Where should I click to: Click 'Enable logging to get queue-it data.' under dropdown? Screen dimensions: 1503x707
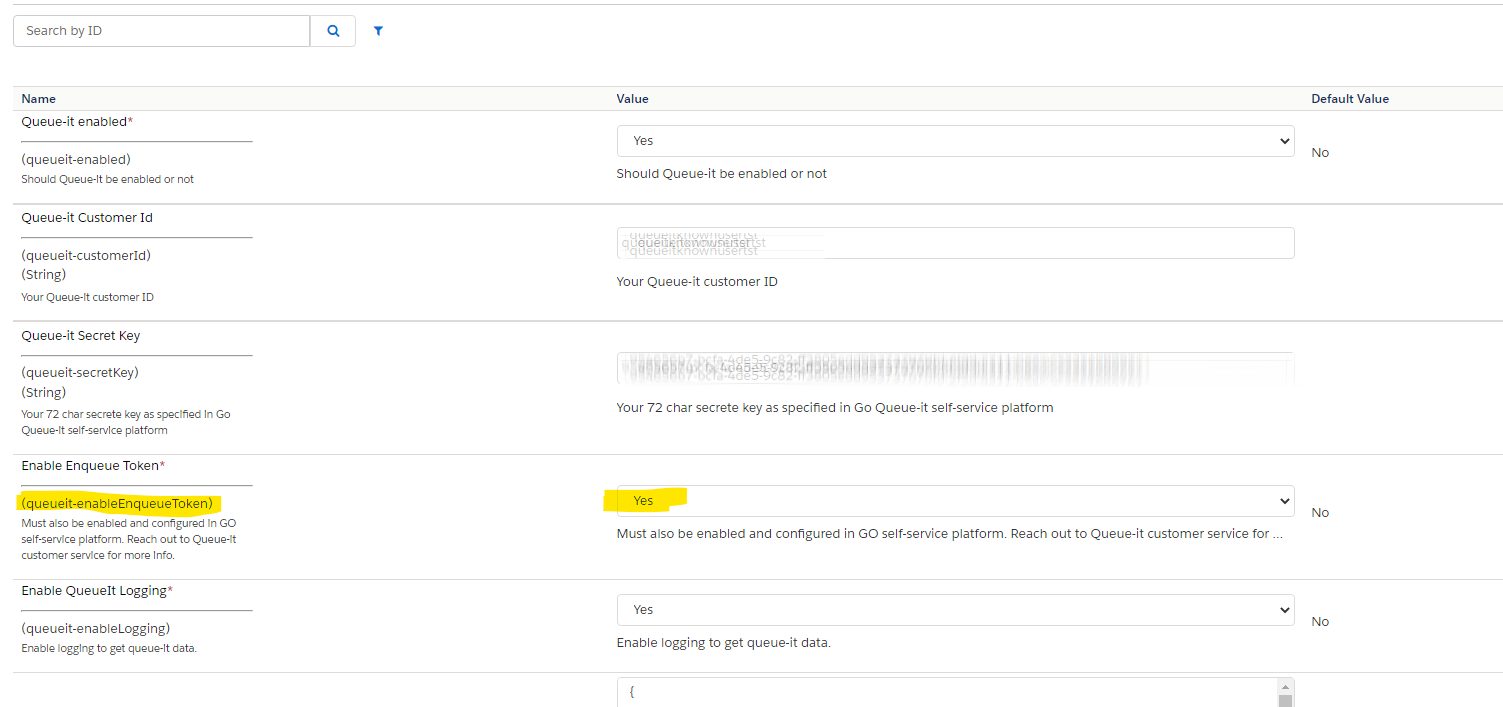pyautogui.click(x=724, y=643)
